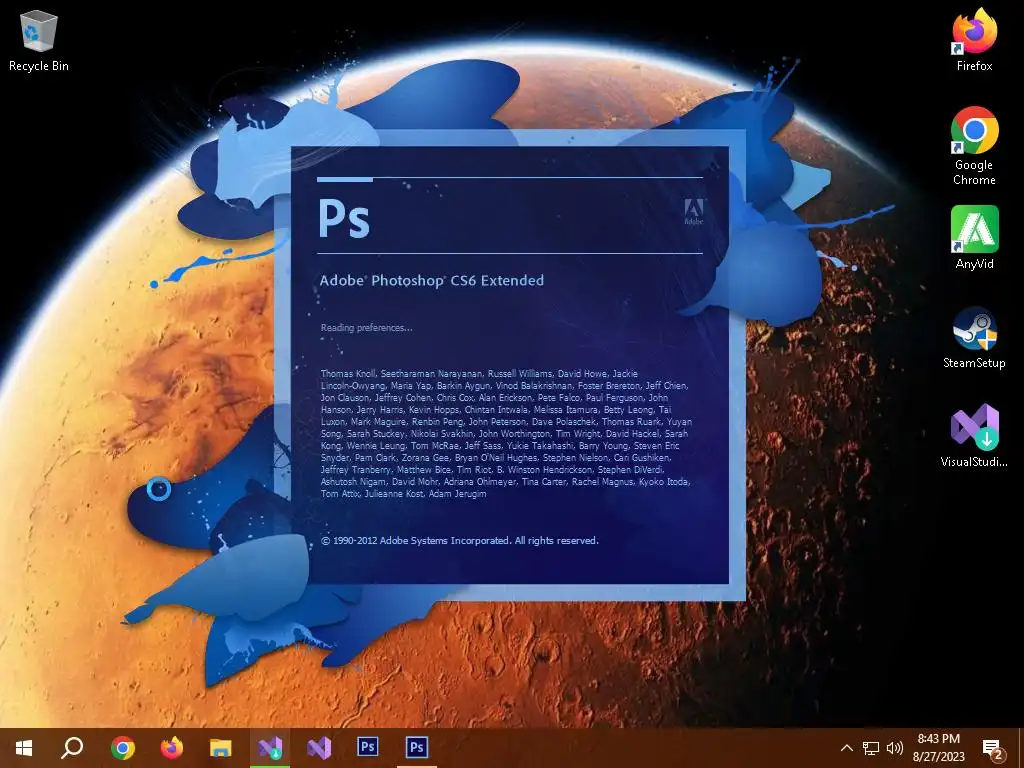Open taskbar Search magnifier
Image resolution: width=1024 pixels, height=768 pixels.
coord(72,748)
